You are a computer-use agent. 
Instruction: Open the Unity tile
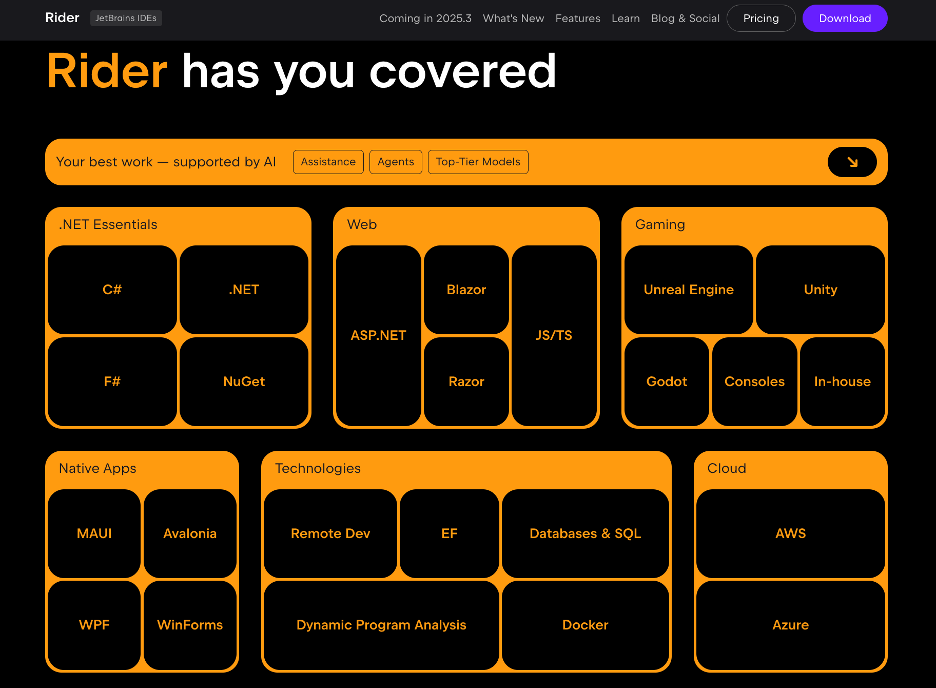821,289
